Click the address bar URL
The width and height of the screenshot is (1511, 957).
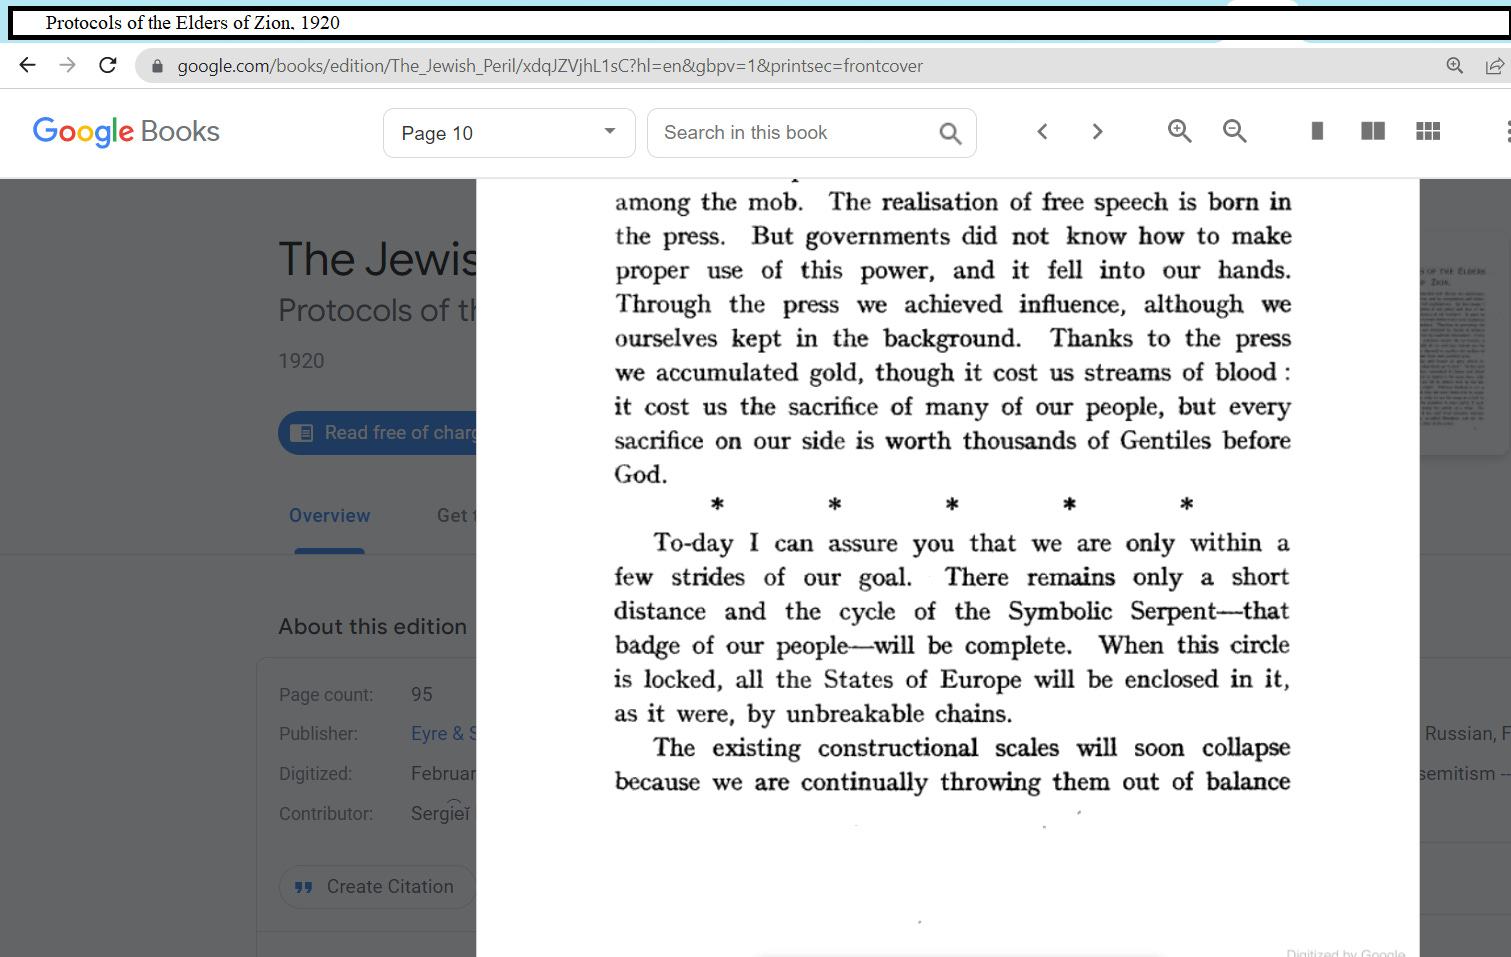[x=550, y=66]
